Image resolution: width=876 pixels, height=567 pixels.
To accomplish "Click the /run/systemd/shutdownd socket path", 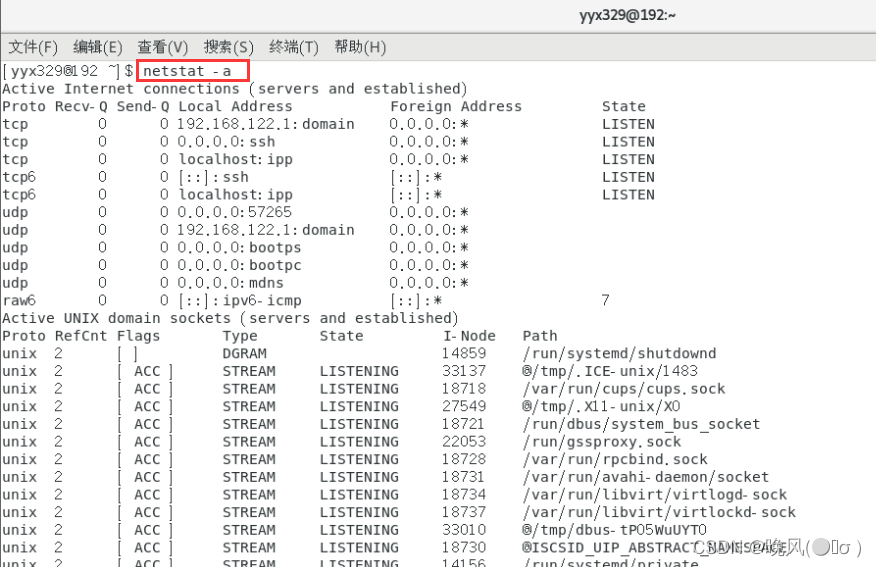I will [619, 353].
